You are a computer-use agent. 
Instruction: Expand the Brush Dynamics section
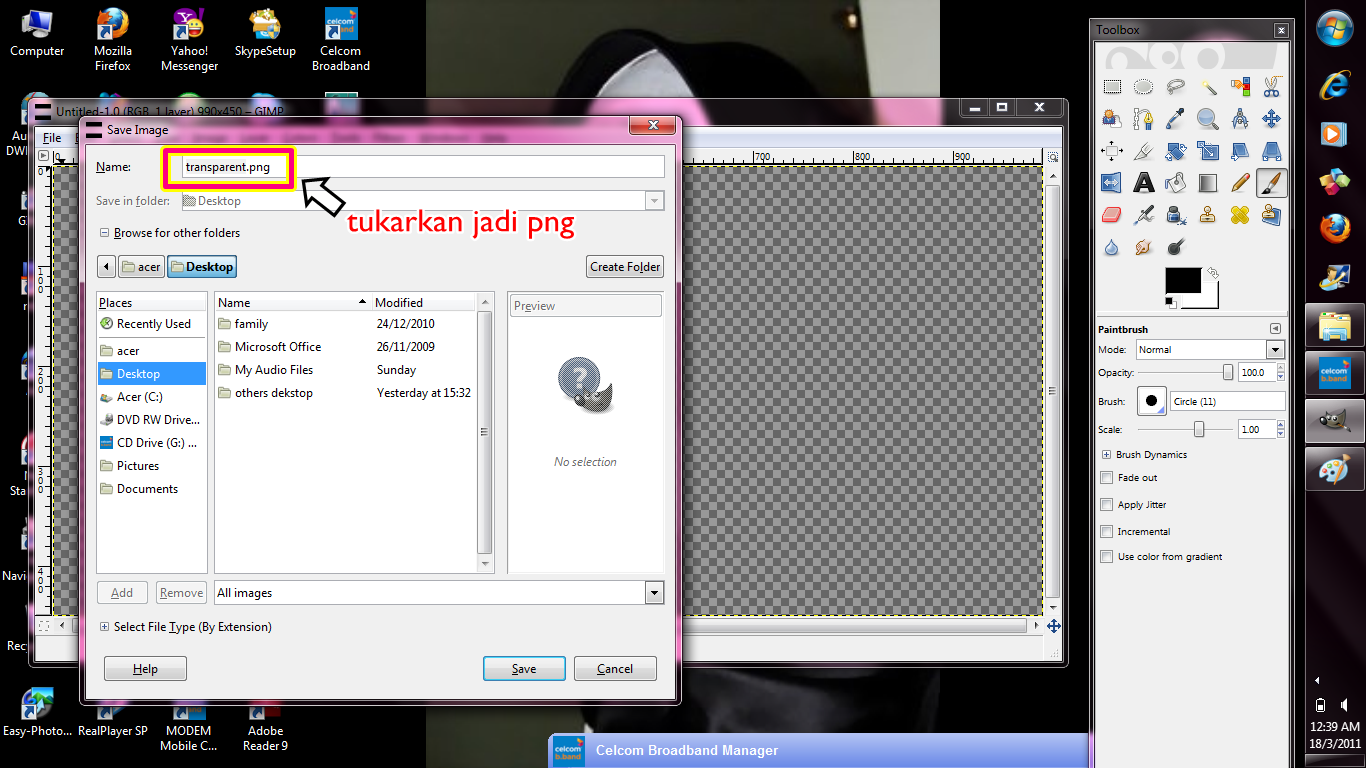[1107, 454]
